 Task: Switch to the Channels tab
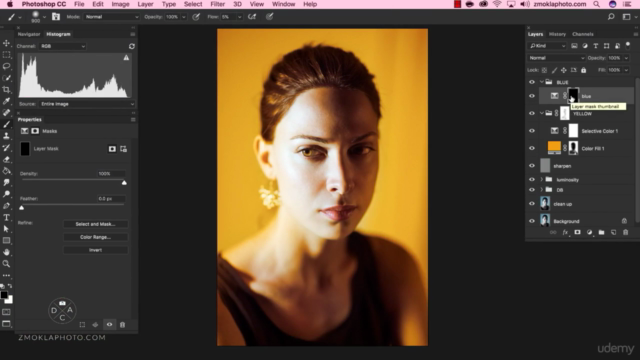582,34
